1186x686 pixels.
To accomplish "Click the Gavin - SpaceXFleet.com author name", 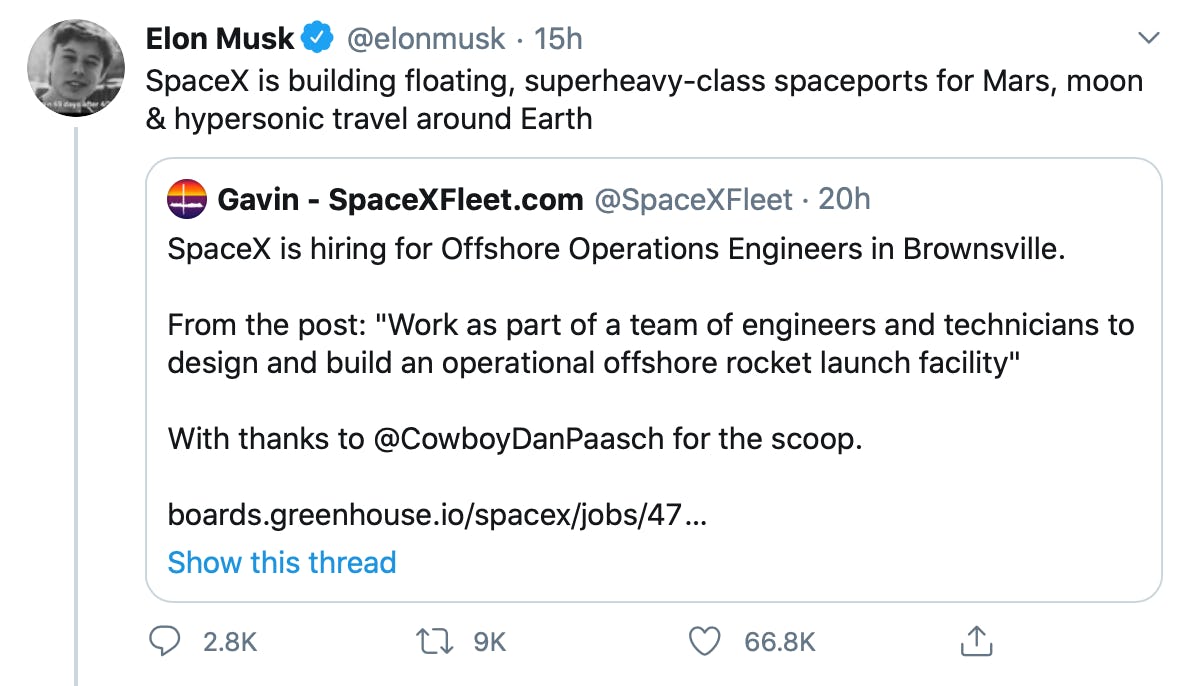I will pos(400,200).
